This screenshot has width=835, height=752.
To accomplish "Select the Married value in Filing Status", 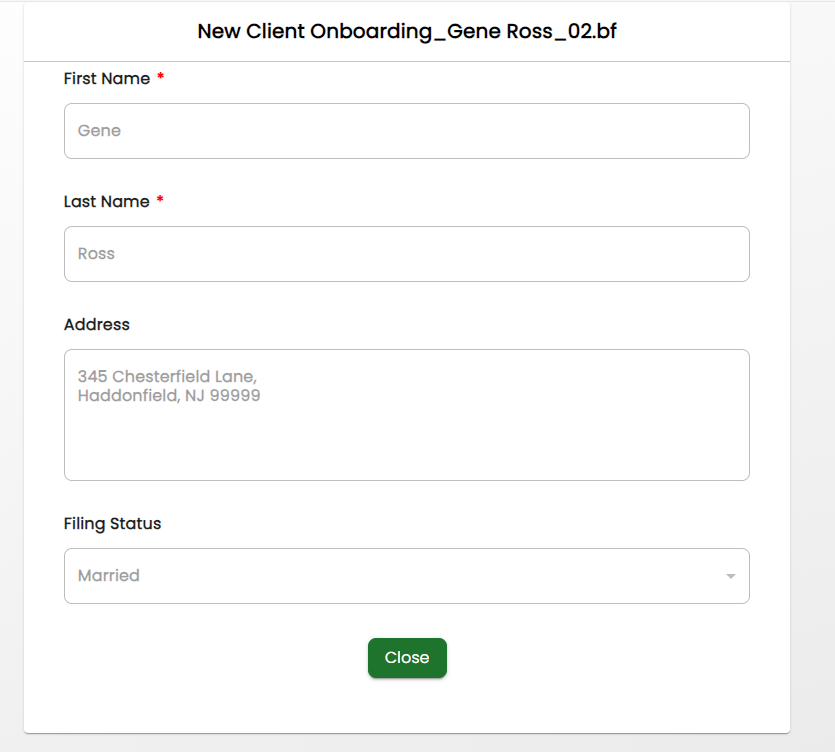I will click(x=109, y=576).
